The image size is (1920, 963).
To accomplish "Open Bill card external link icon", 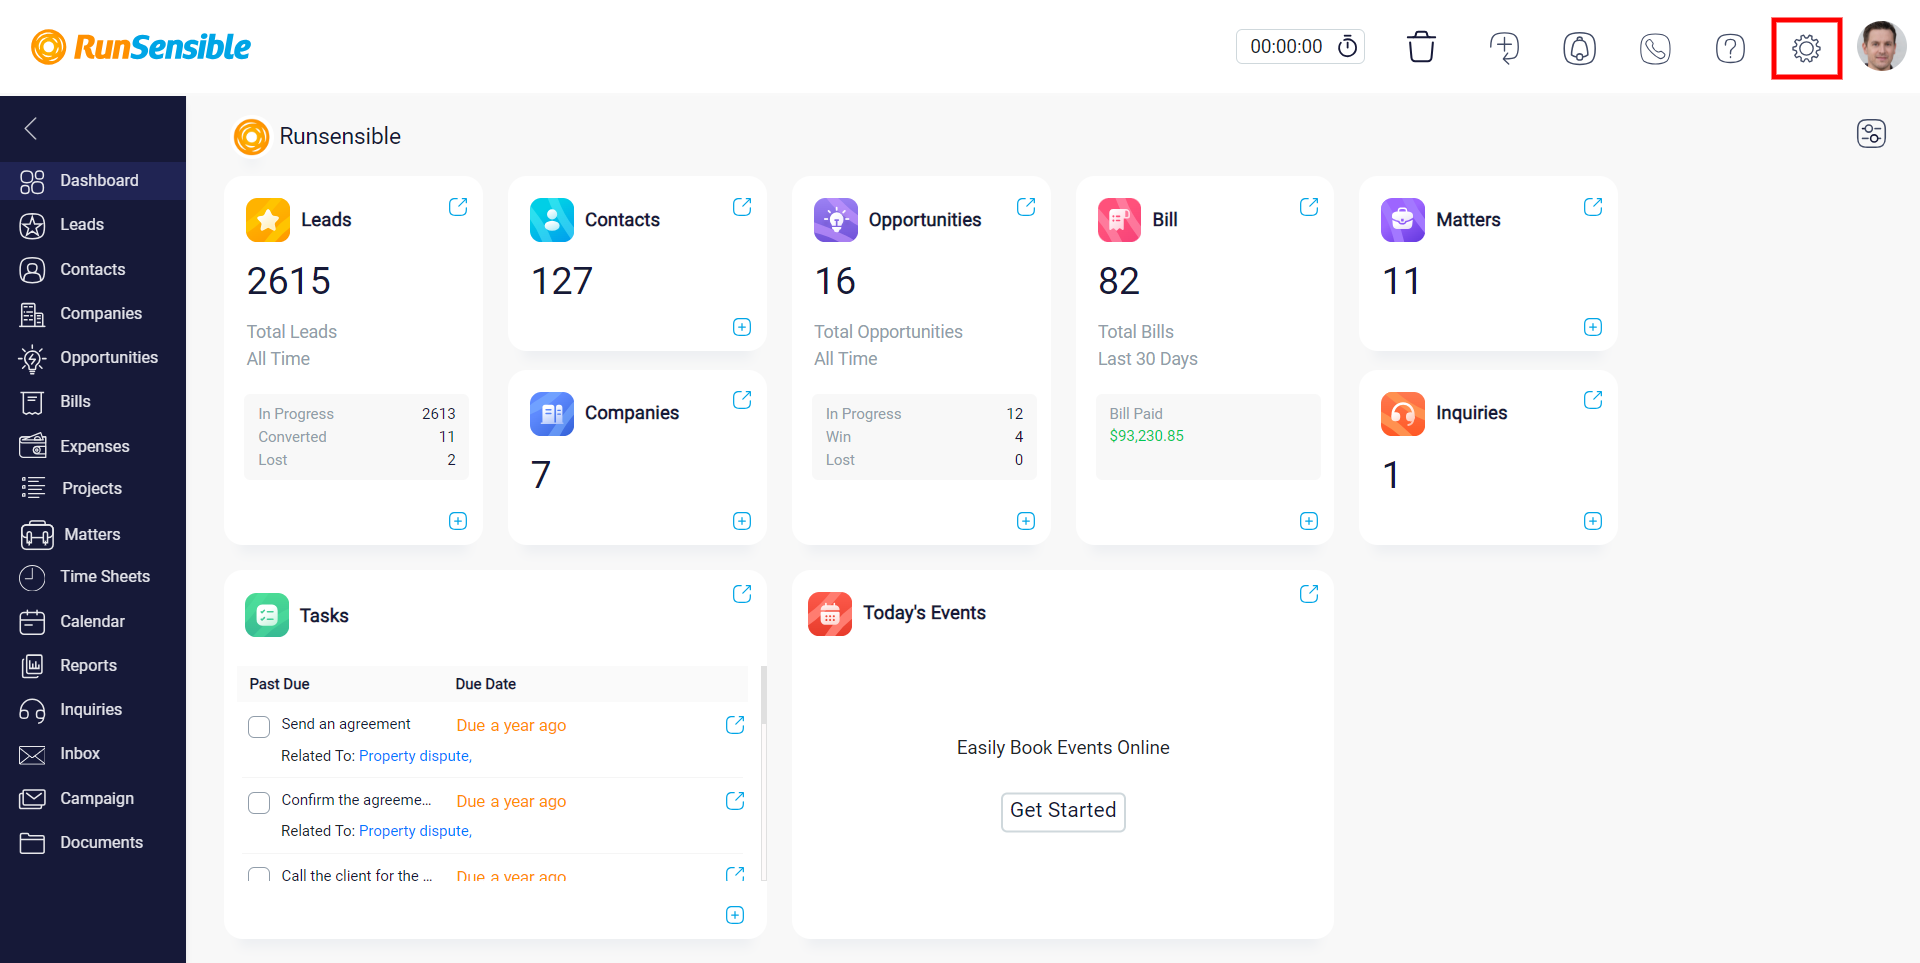I will click(x=1309, y=206).
